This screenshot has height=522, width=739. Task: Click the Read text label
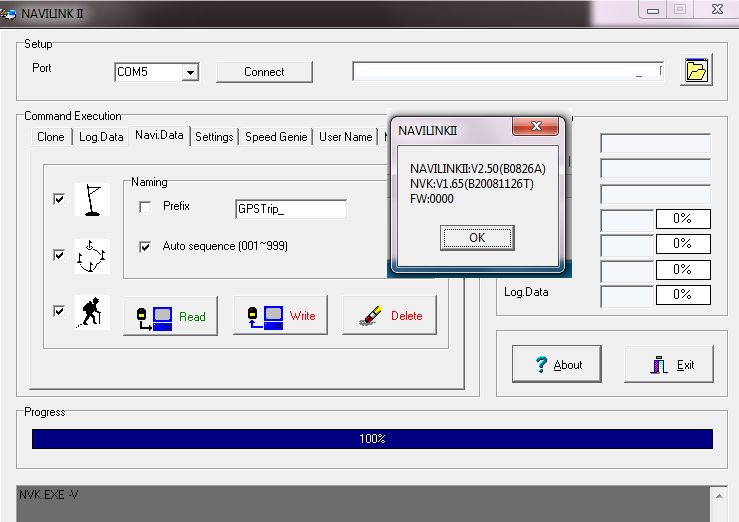pyautogui.click(x=192, y=317)
